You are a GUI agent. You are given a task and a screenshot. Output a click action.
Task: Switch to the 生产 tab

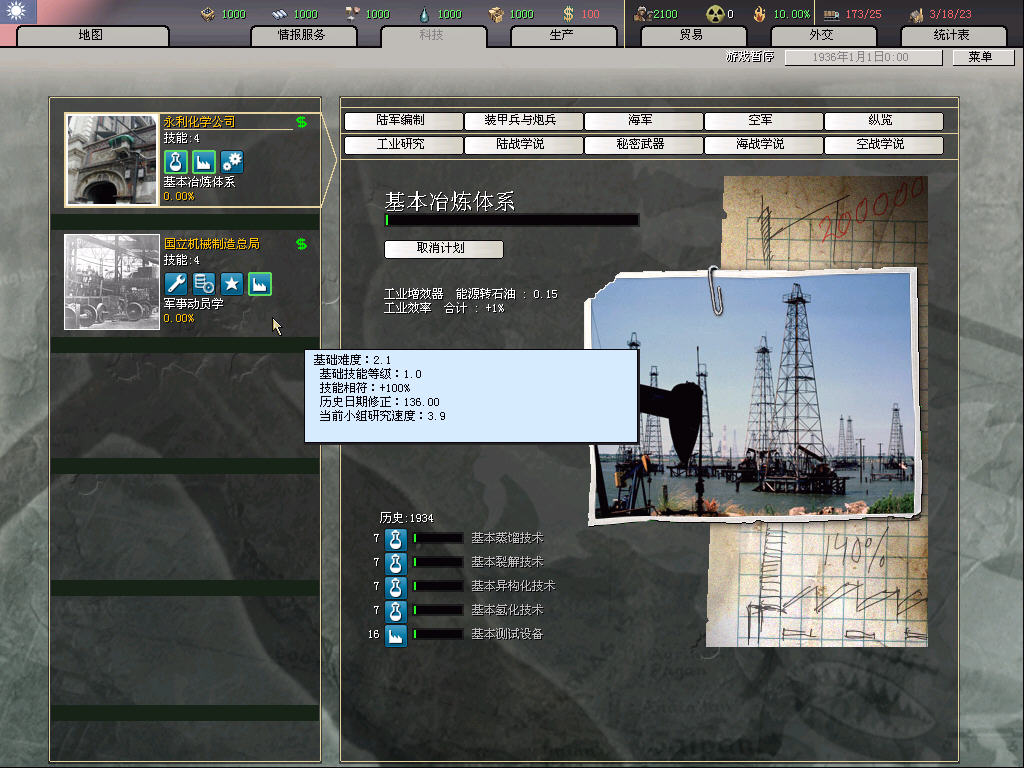pos(561,35)
